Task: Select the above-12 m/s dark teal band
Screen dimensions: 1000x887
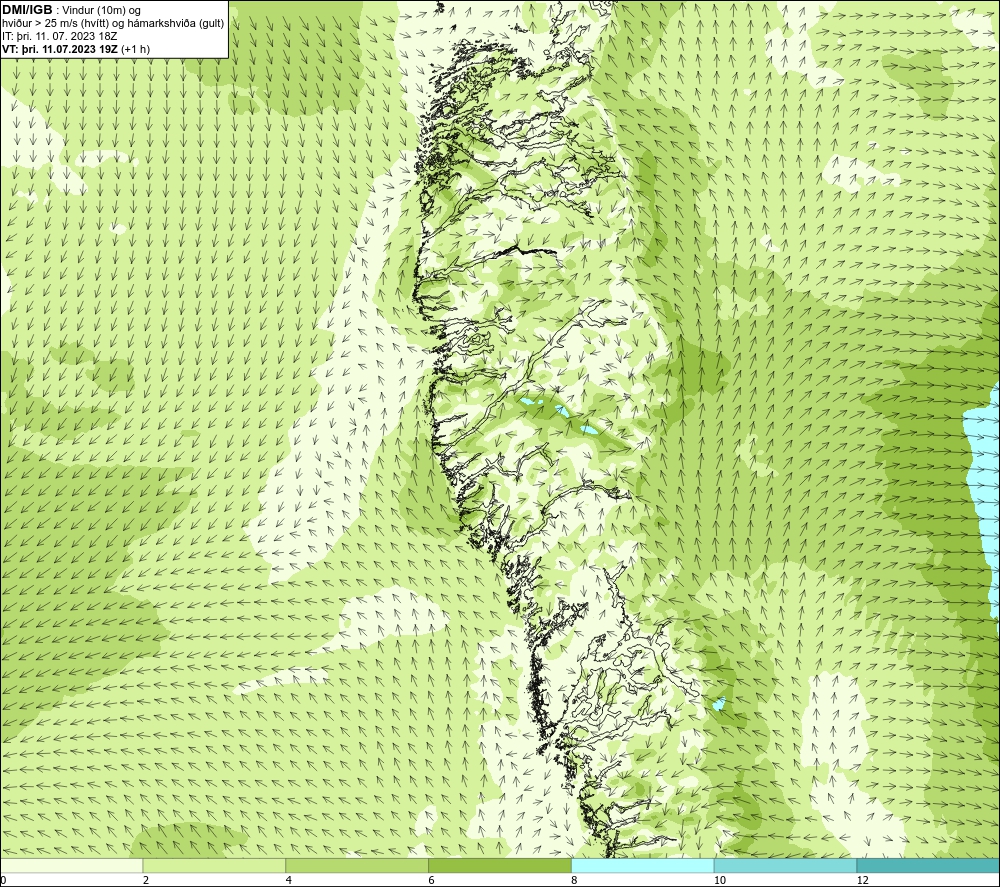Action: [929, 865]
